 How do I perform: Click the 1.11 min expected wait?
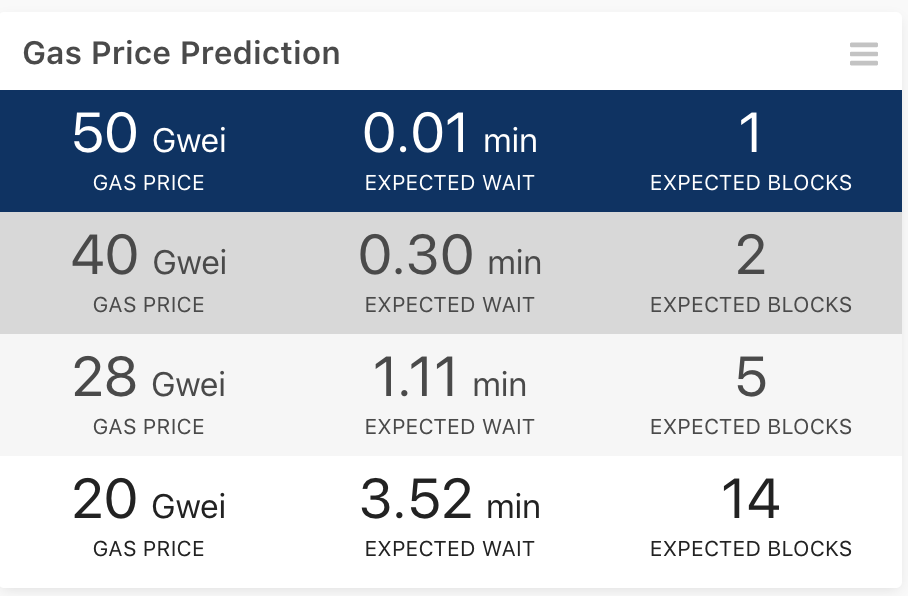[x=450, y=378]
